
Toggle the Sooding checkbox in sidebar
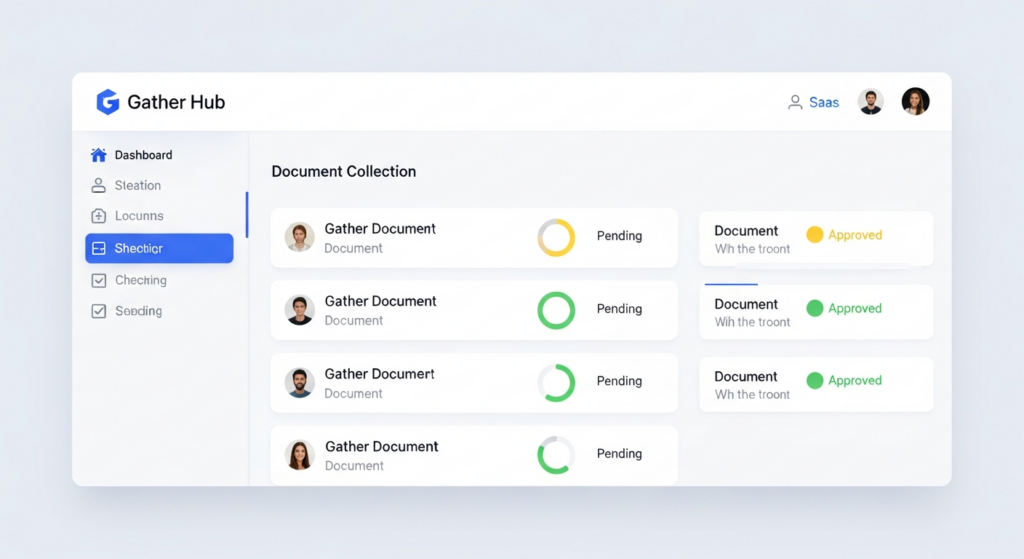point(98,311)
